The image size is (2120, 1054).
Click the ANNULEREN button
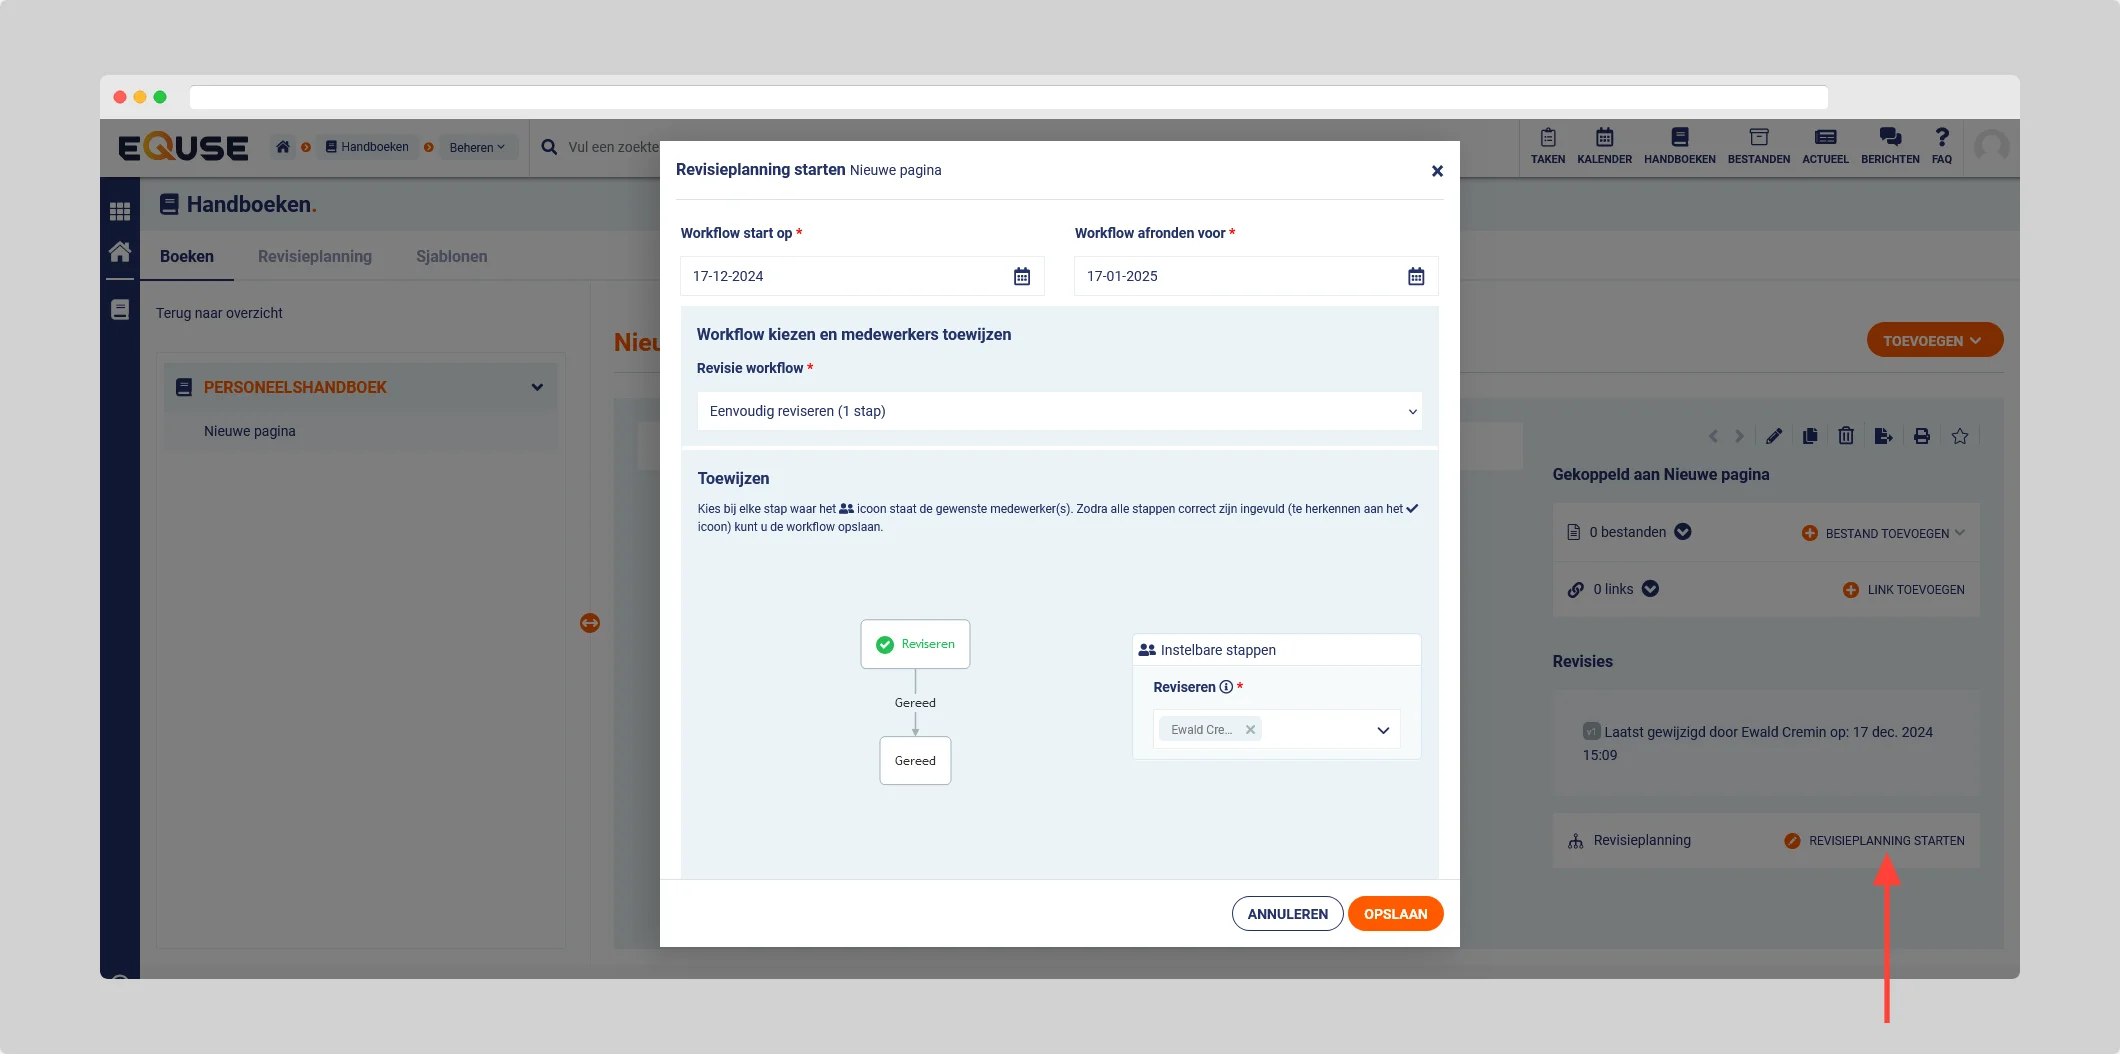click(x=1287, y=914)
